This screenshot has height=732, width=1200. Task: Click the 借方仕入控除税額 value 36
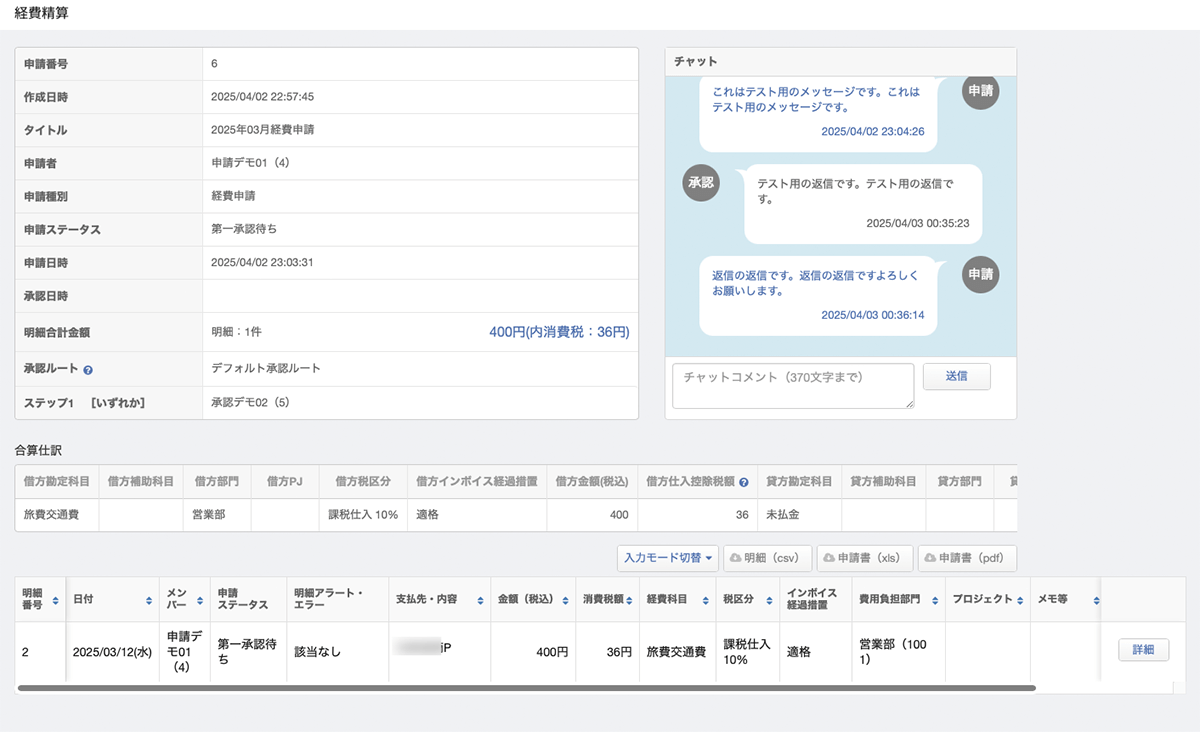coord(742,515)
